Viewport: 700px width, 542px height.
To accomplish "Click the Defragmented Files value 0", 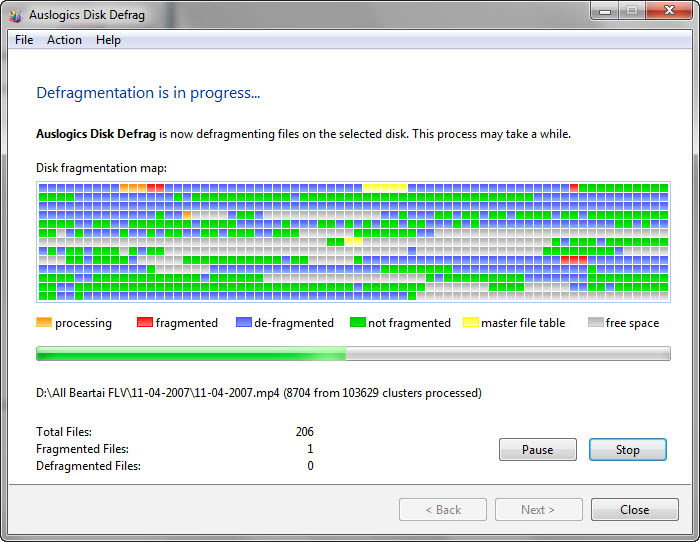I will click(310, 466).
